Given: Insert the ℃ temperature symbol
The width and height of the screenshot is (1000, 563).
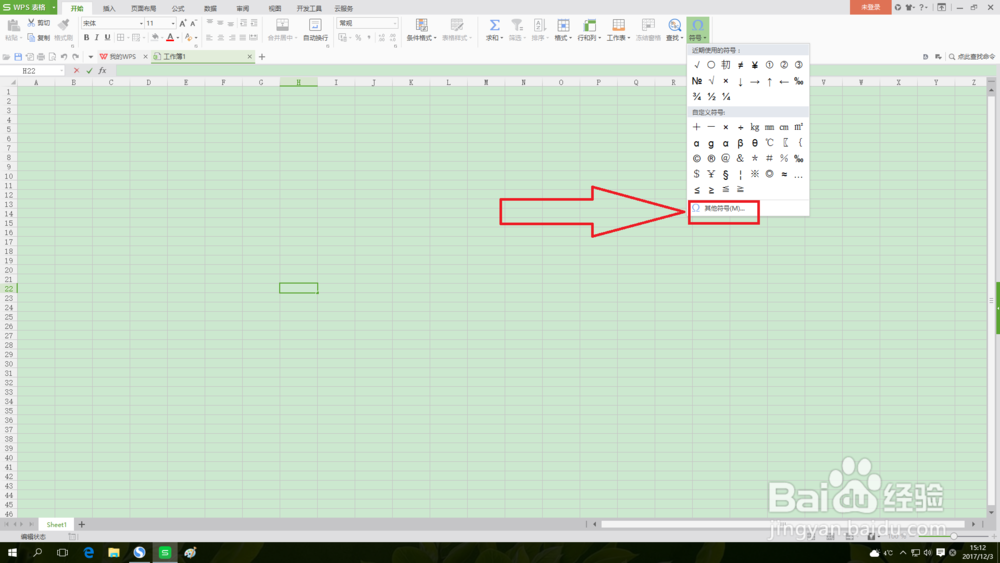Looking at the screenshot, I should coord(770,143).
